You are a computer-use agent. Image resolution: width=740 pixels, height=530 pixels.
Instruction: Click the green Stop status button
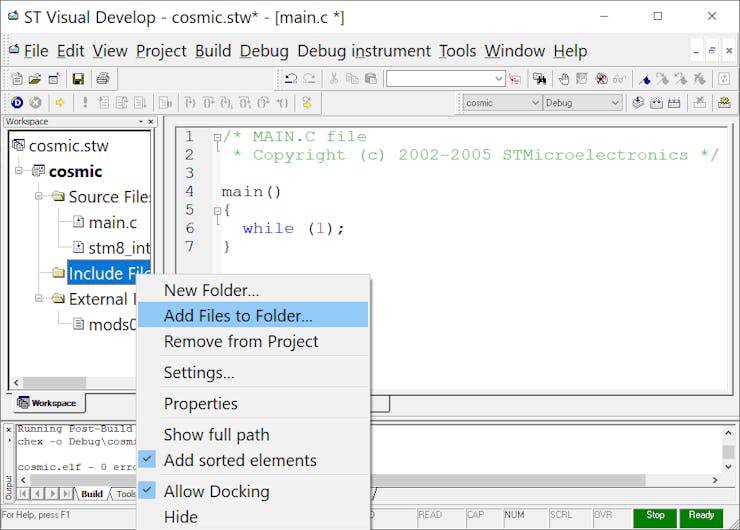pos(655,516)
